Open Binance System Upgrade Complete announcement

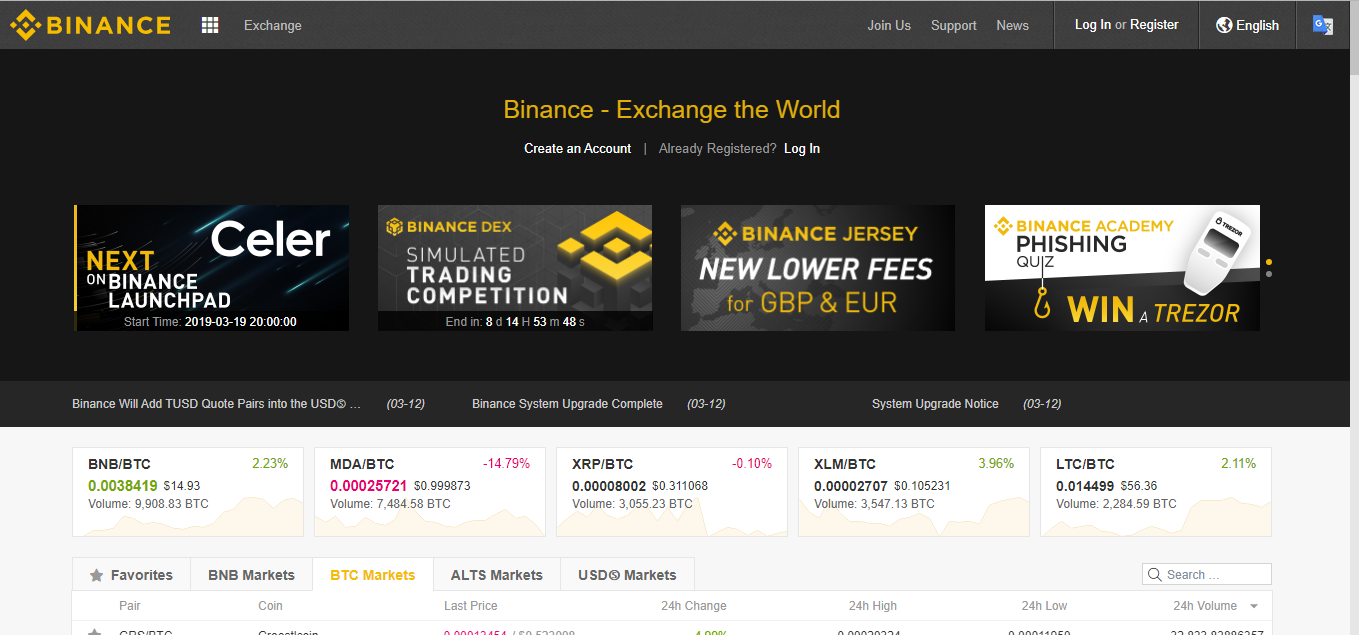click(x=567, y=404)
